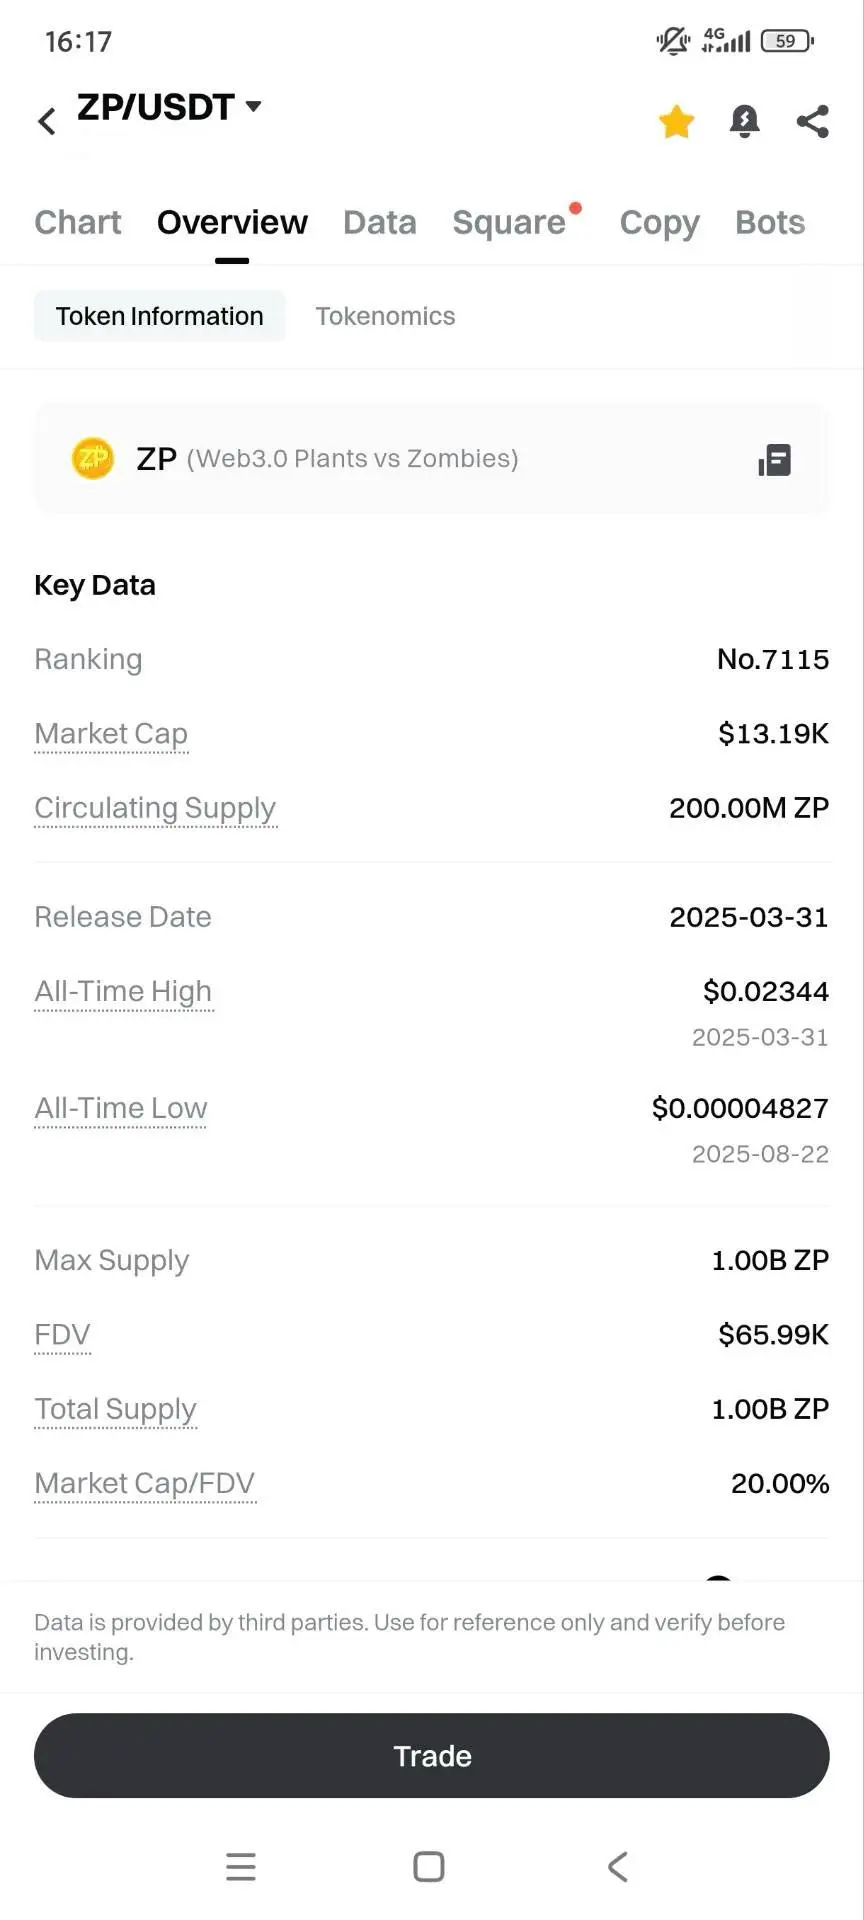Image resolution: width=864 pixels, height=1920 pixels.
Task: Open Android recent apps menu icon
Action: coord(241,1866)
